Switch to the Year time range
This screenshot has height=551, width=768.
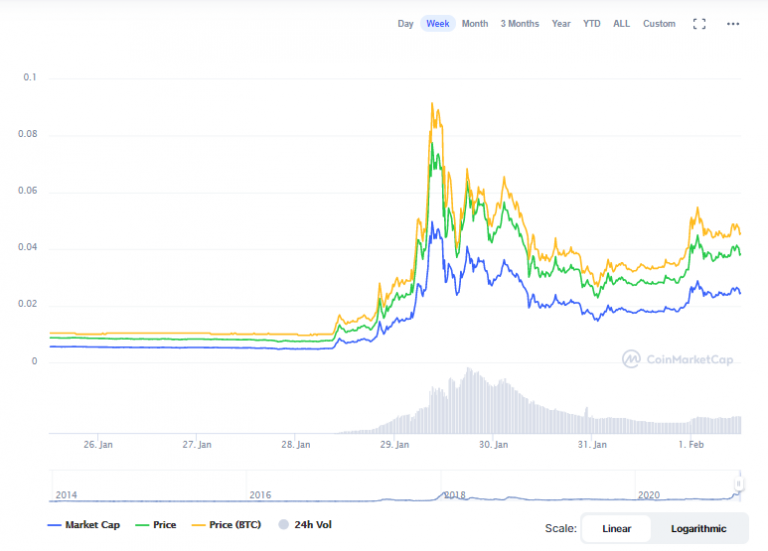pyautogui.click(x=561, y=24)
